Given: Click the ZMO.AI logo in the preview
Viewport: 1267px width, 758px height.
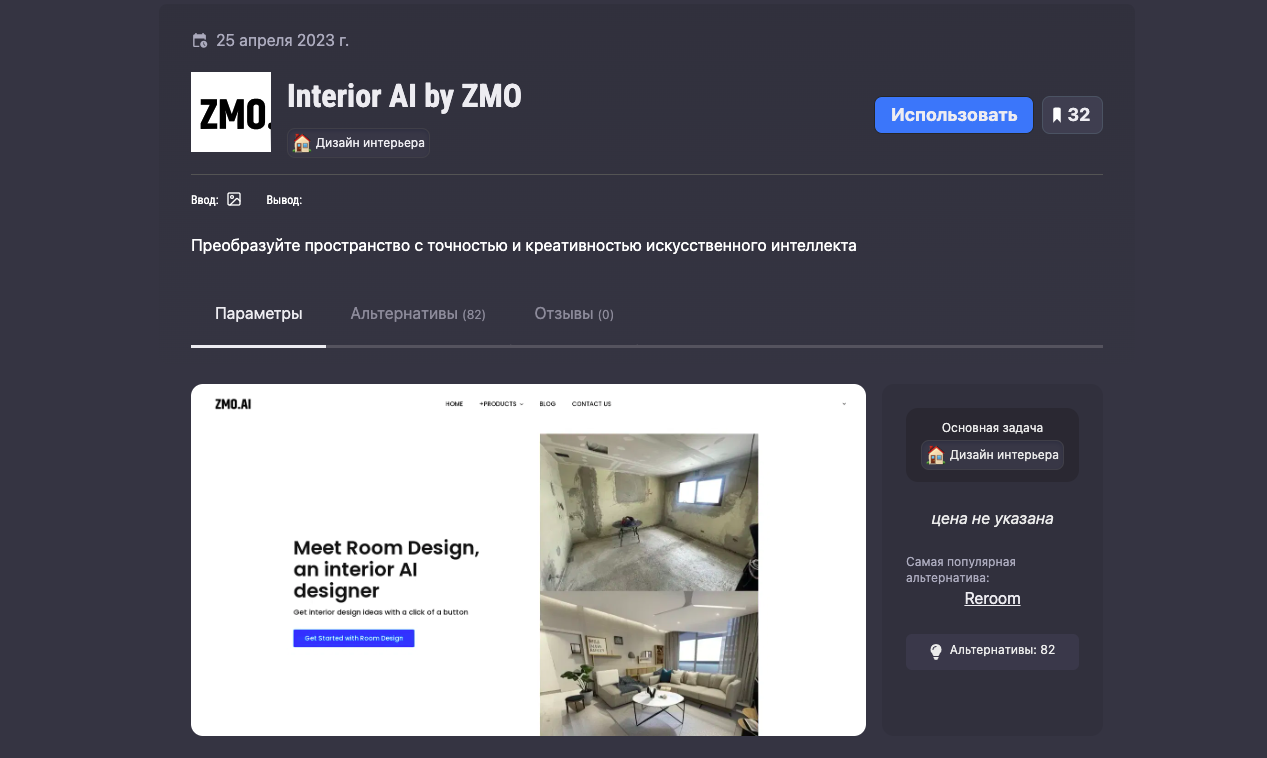Looking at the screenshot, I should pyautogui.click(x=233, y=404).
